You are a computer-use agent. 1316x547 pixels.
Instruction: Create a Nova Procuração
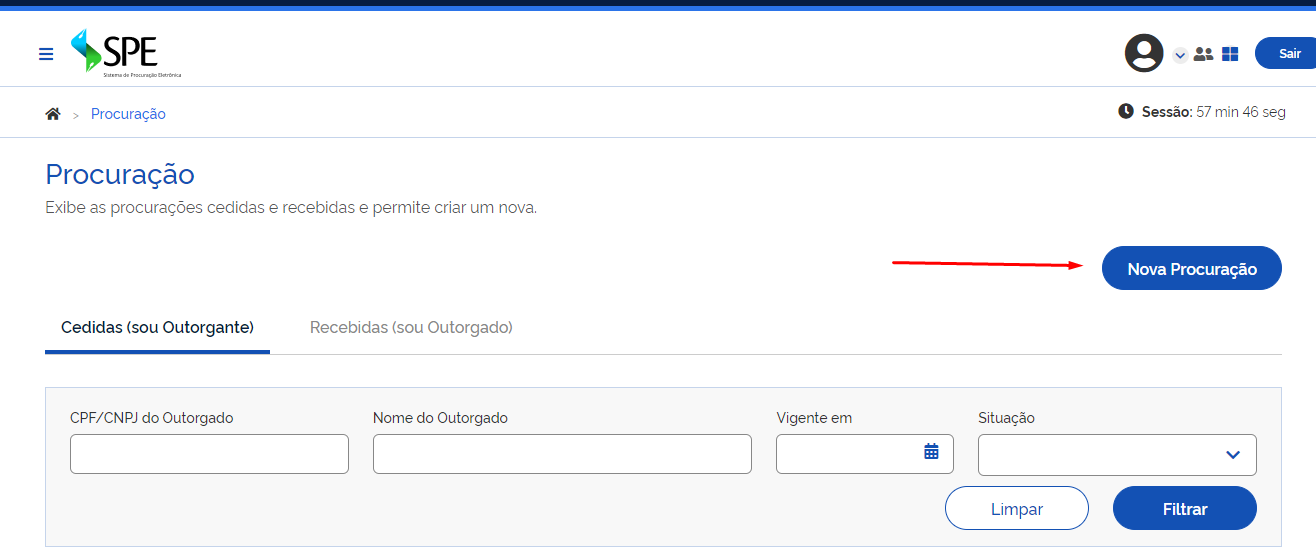tap(1191, 268)
